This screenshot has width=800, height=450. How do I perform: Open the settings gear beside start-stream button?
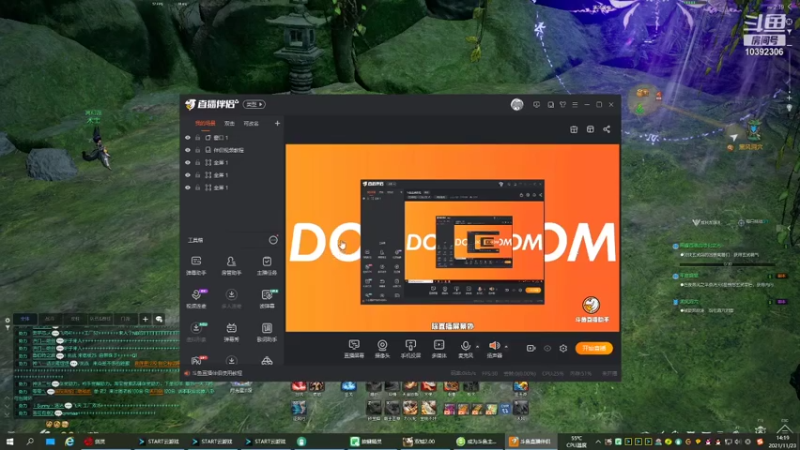coord(563,348)
